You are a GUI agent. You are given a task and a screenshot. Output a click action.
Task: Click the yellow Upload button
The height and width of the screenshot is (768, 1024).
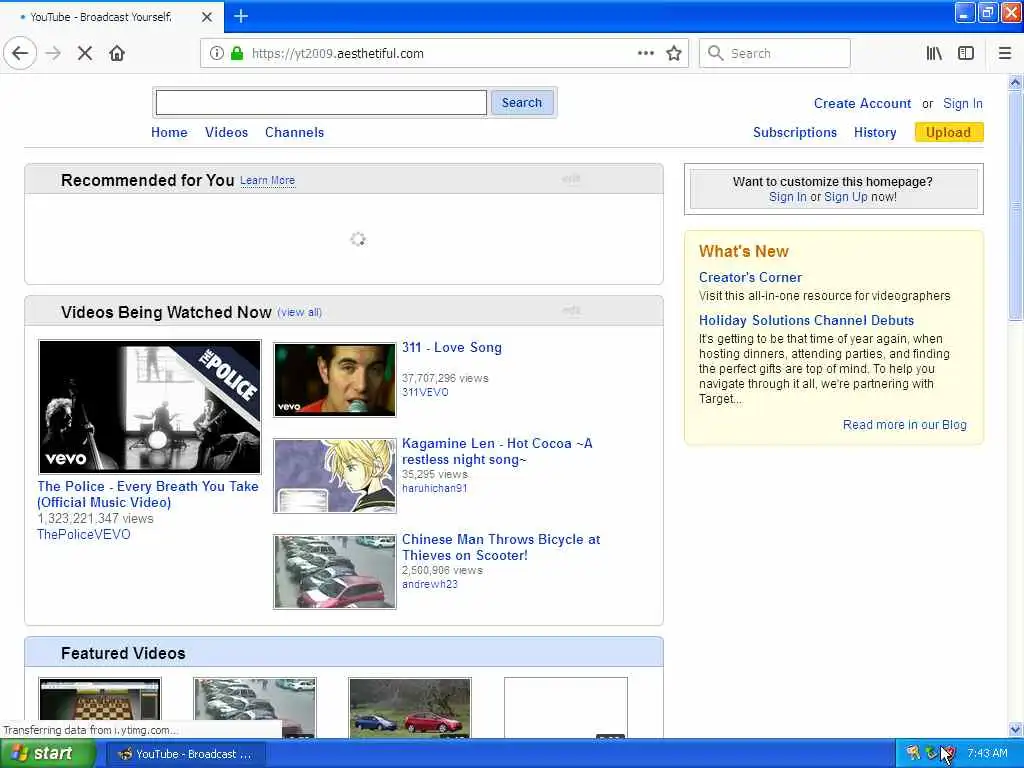[x=949, y=133]
